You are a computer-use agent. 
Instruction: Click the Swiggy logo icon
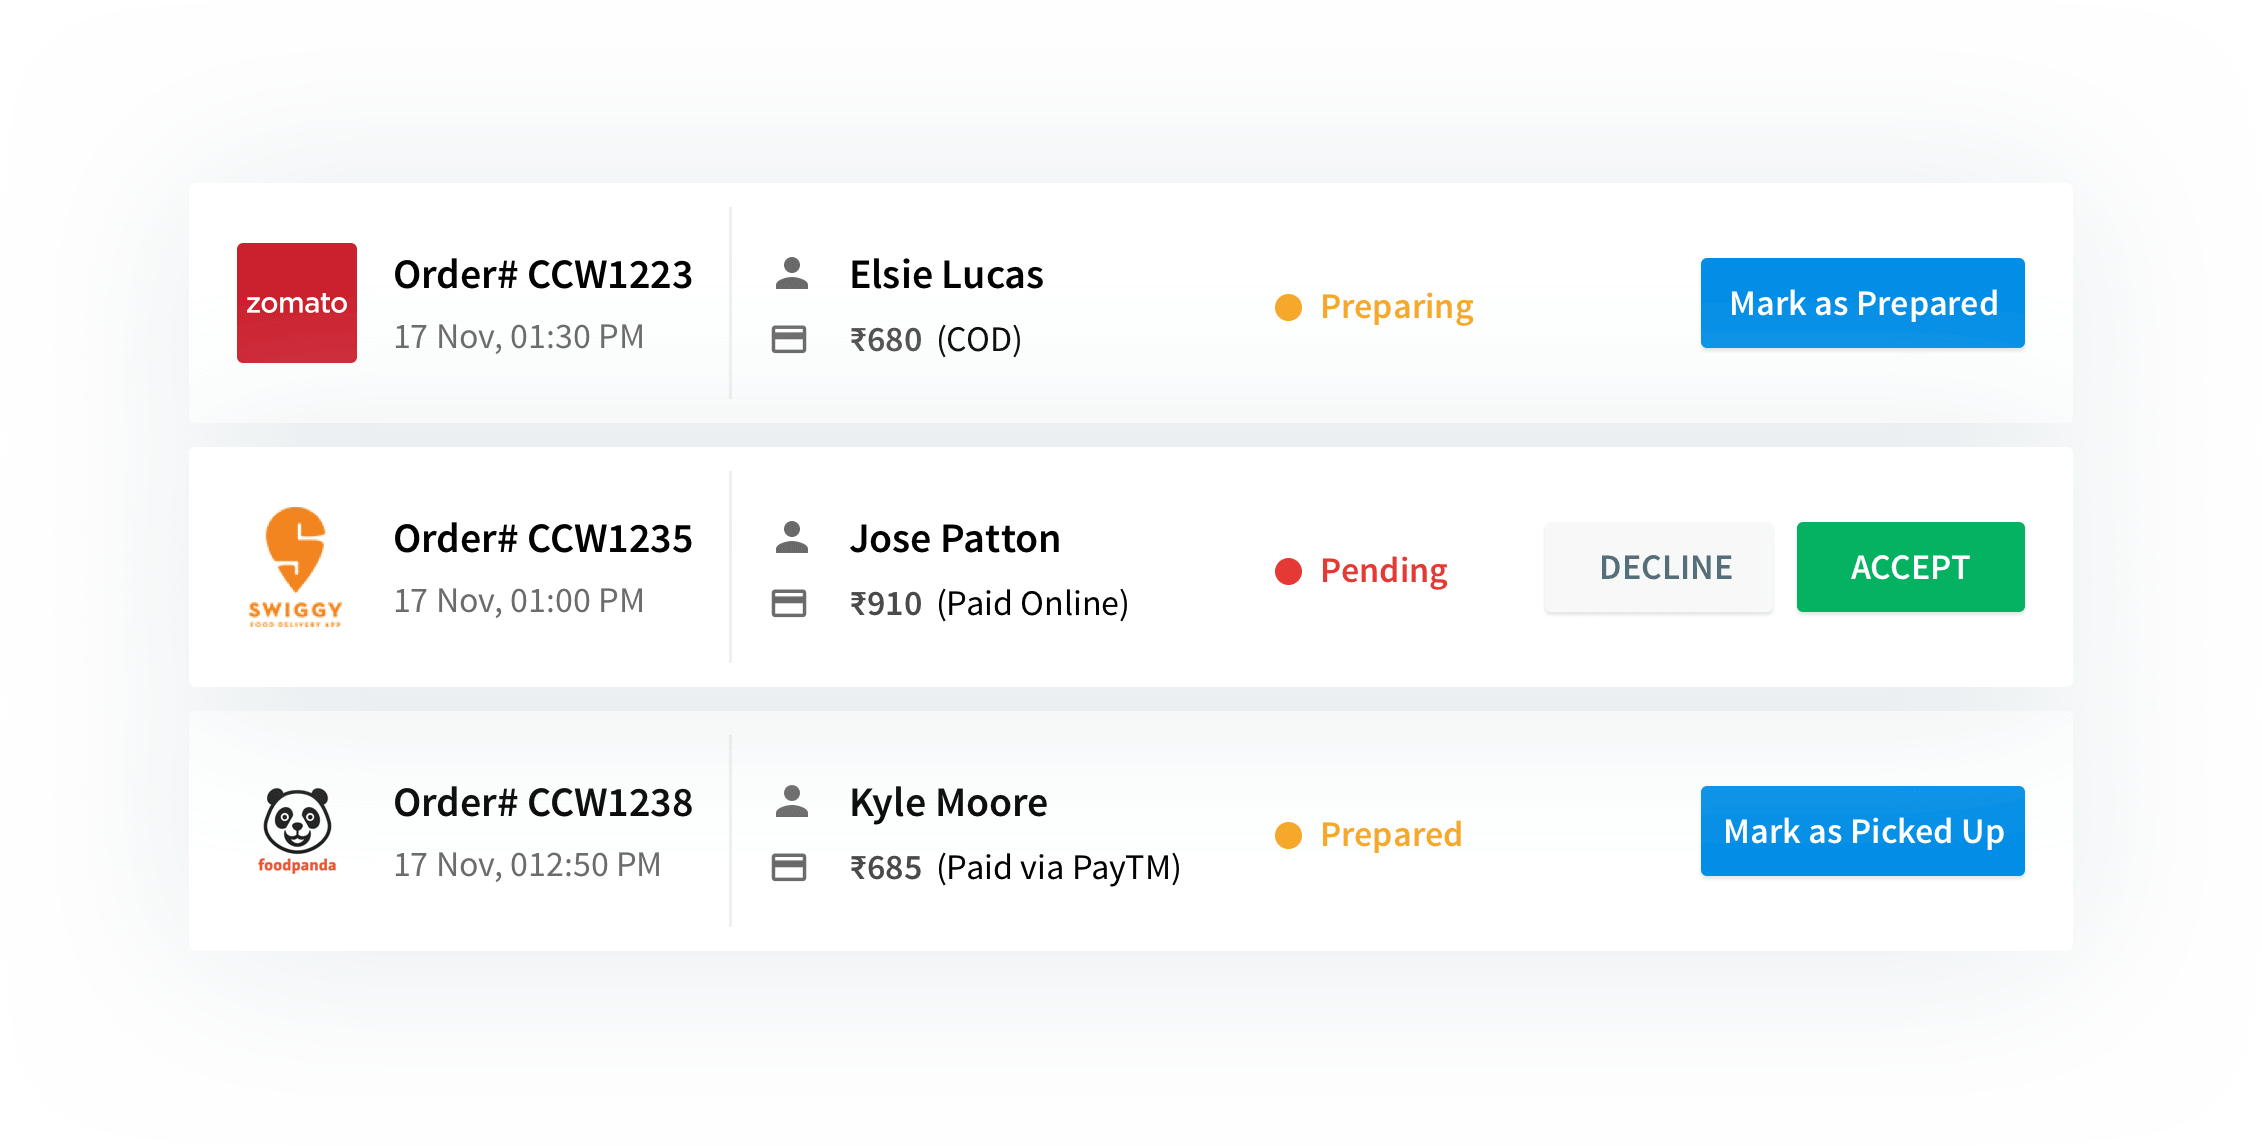tap(296, 567)
